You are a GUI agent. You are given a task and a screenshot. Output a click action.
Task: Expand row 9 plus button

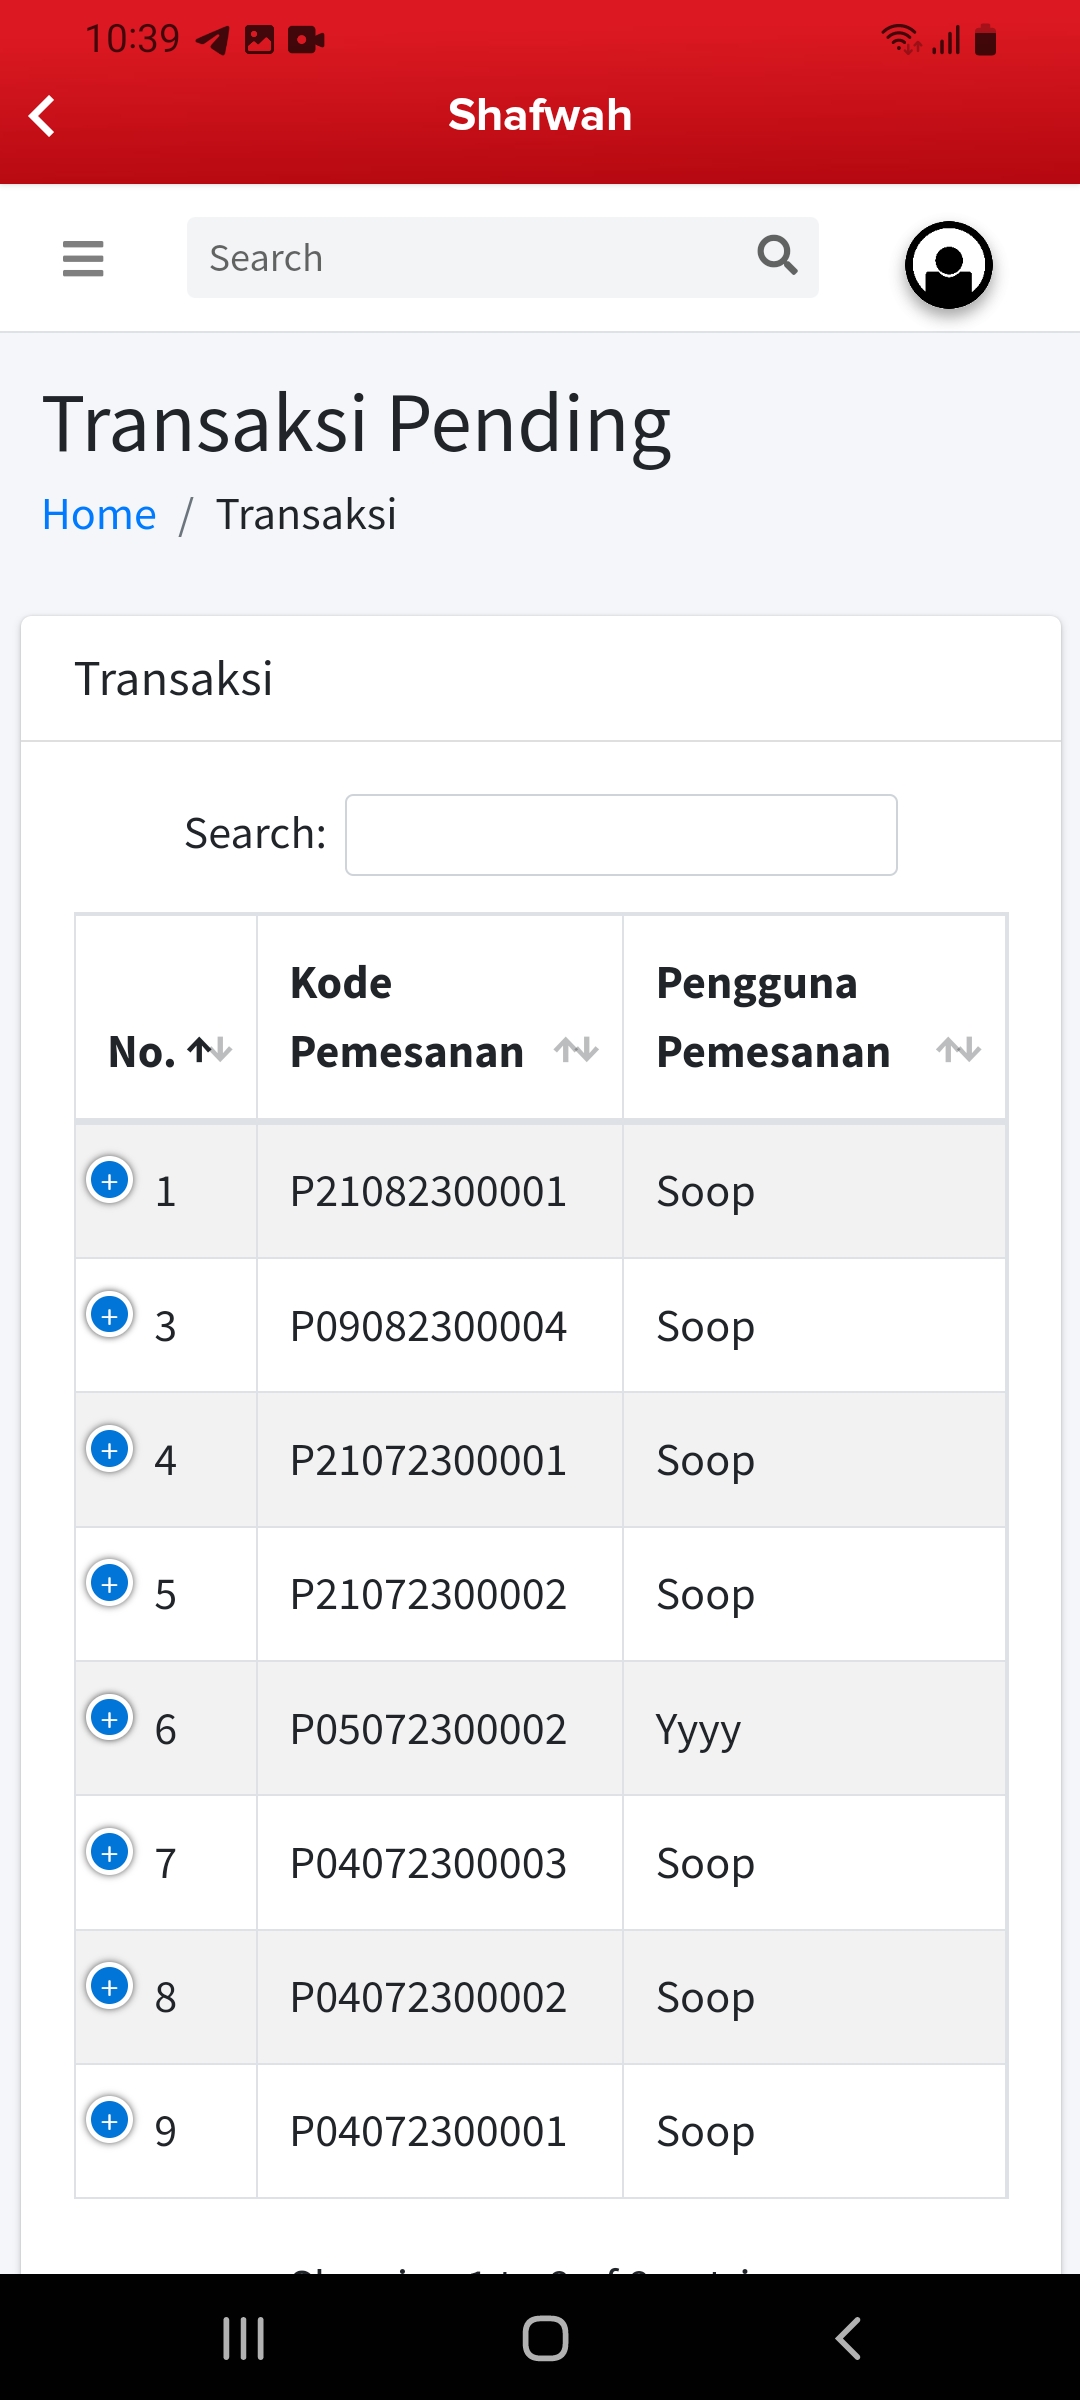click(x=110, y=2121)
